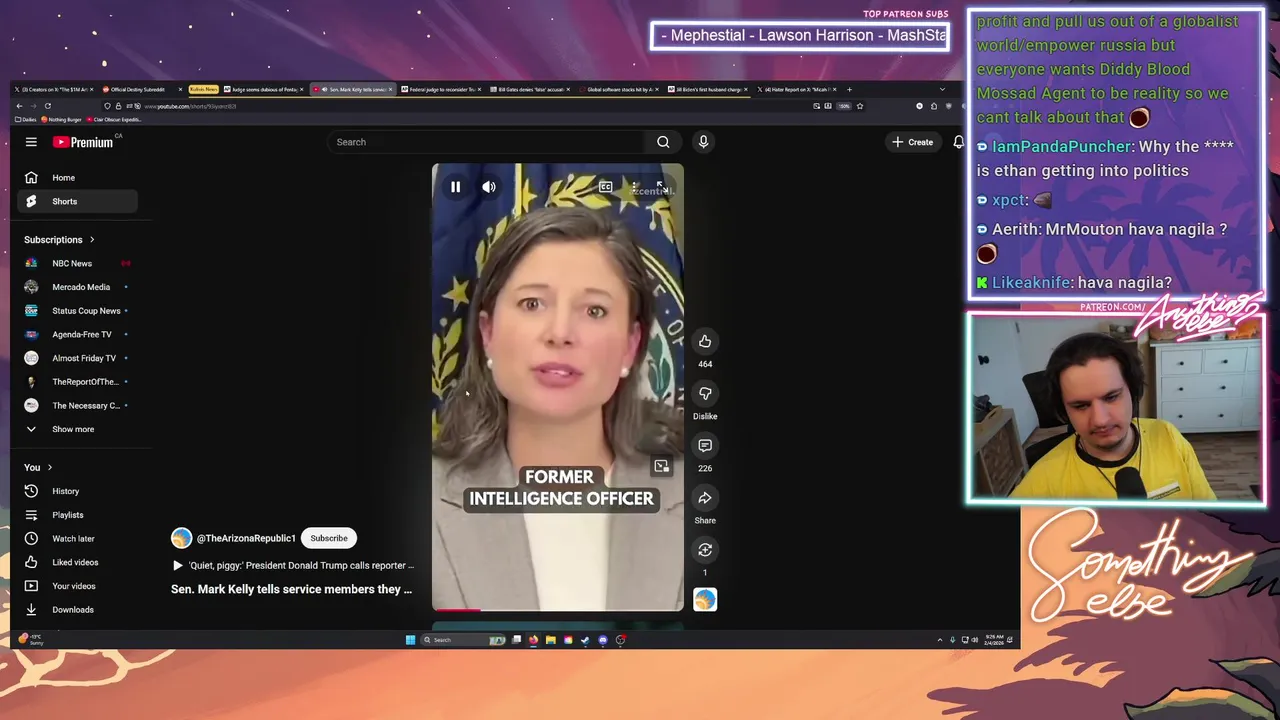Viewport: 1280px width, 720px height.
Task: Open Discord from the taskbar
Action: (602, 640)
